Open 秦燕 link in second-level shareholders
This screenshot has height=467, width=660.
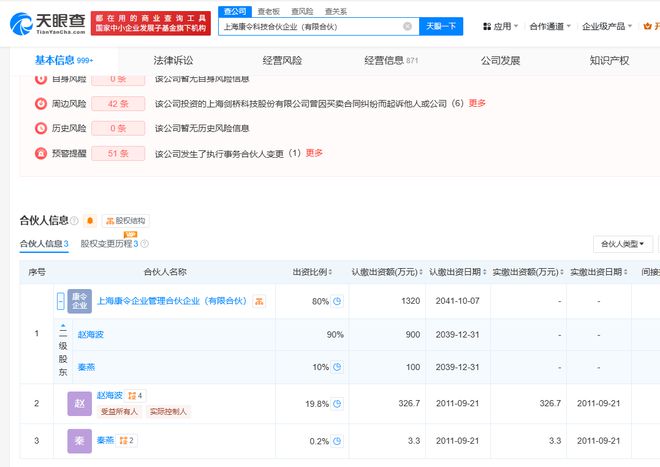[86, 367]
